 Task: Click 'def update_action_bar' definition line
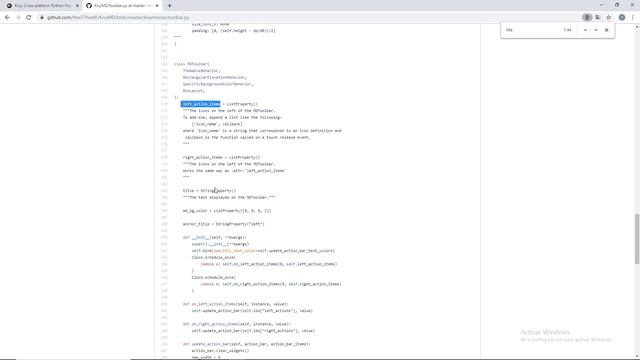pos(246,344)
